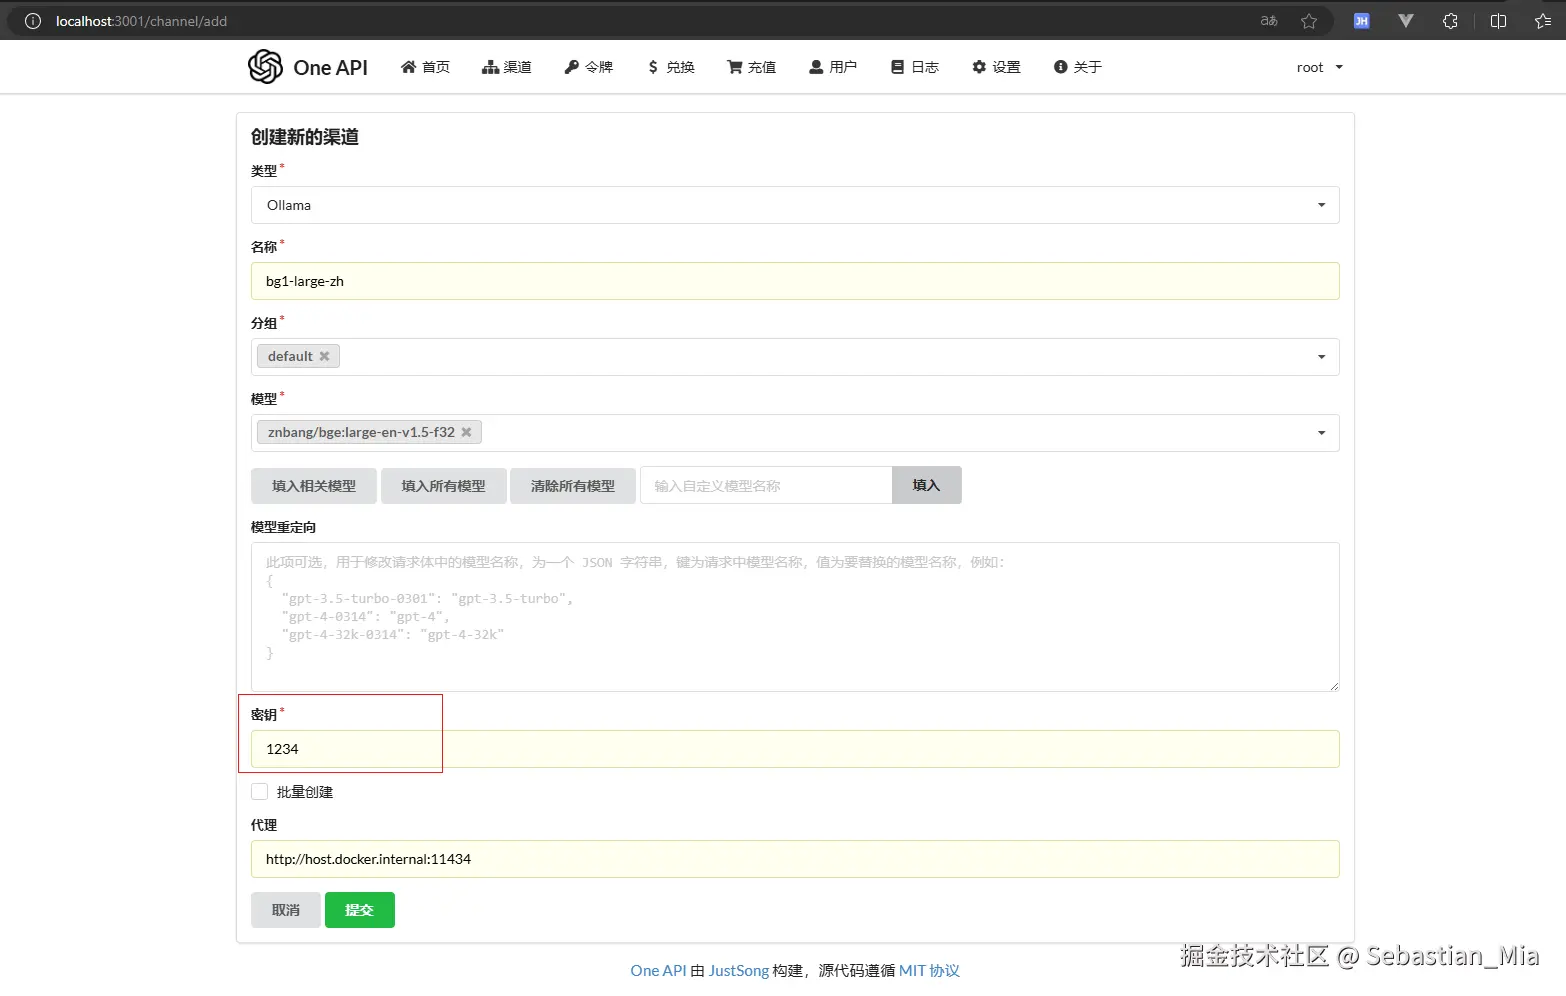Open the 类型 Ollama type dropdown
Screen dimensions: 1566x996
click(795, 205)
